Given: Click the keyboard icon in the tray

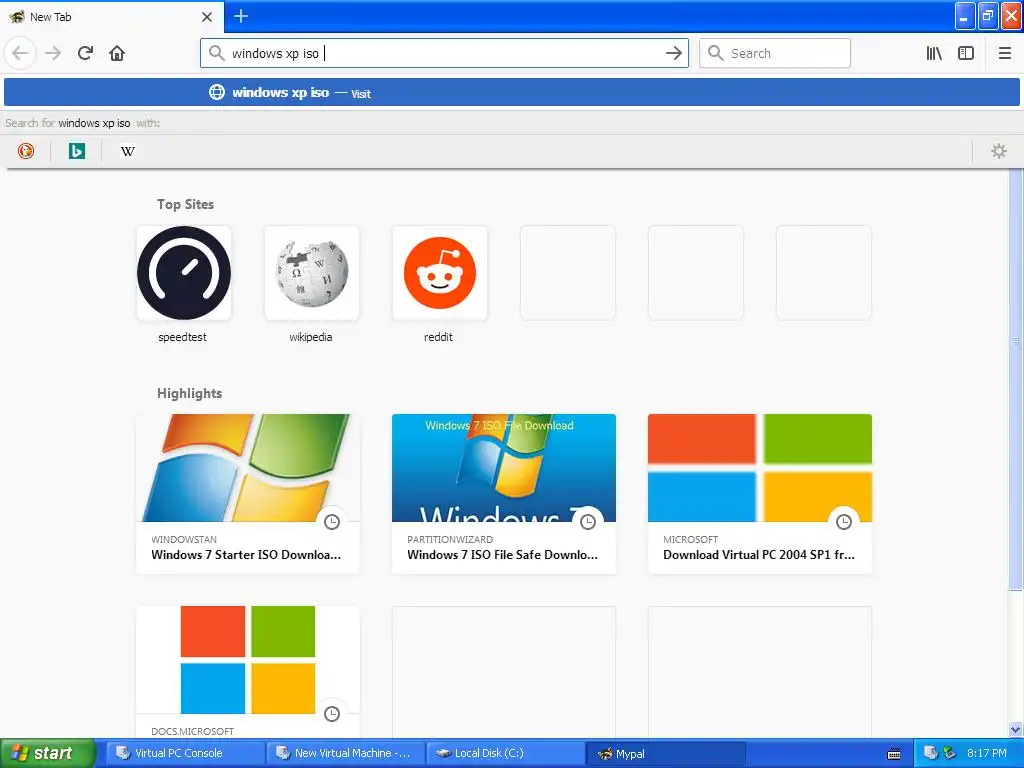Looking at the screenshot, I should (894, 754).
